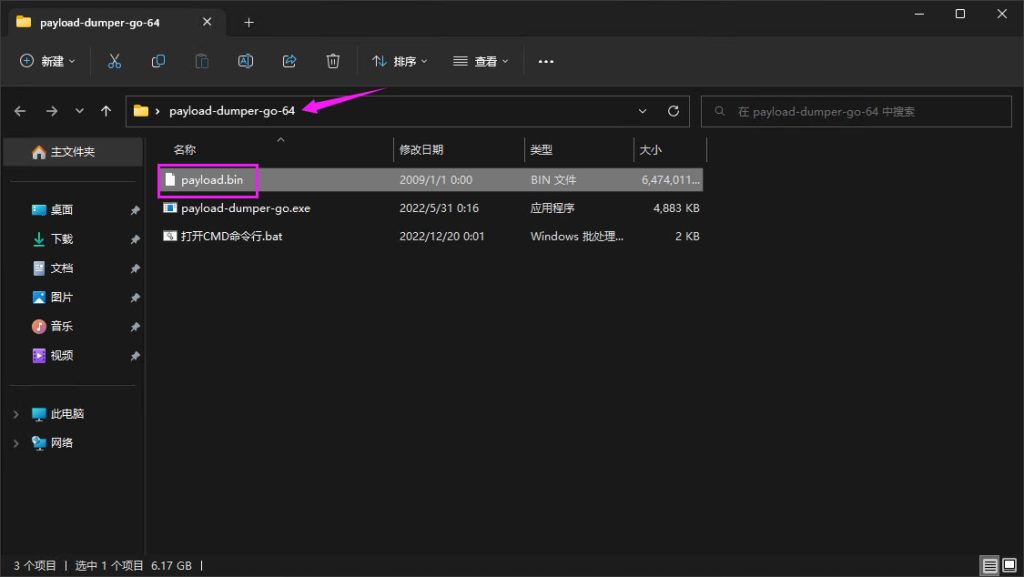This screenshot has height=577, width=1024.
Task: Click the Copy icon in the toolbar
Action: 158,61
